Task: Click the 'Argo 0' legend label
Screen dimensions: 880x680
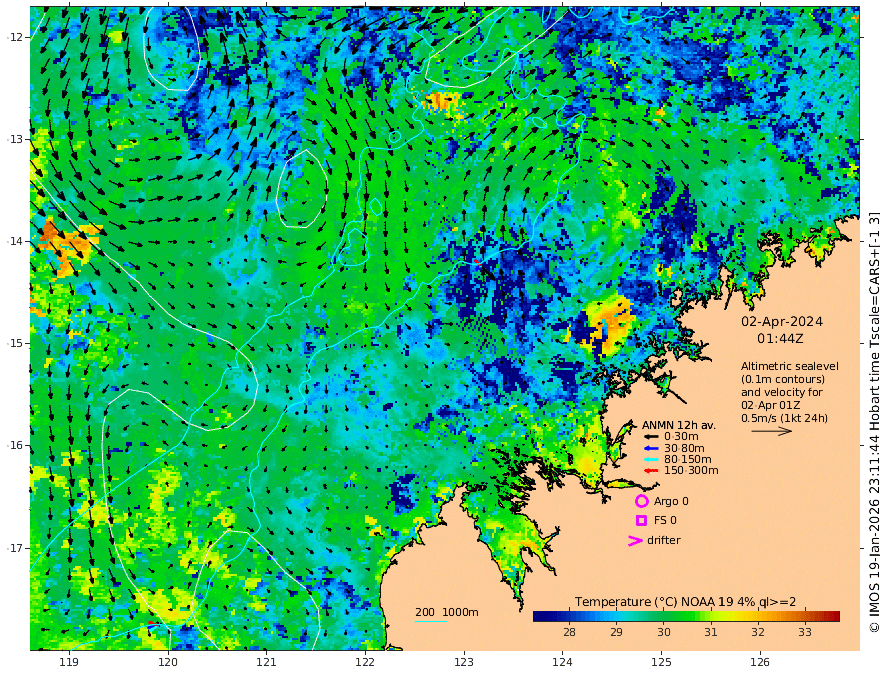Action: (671, 501)
